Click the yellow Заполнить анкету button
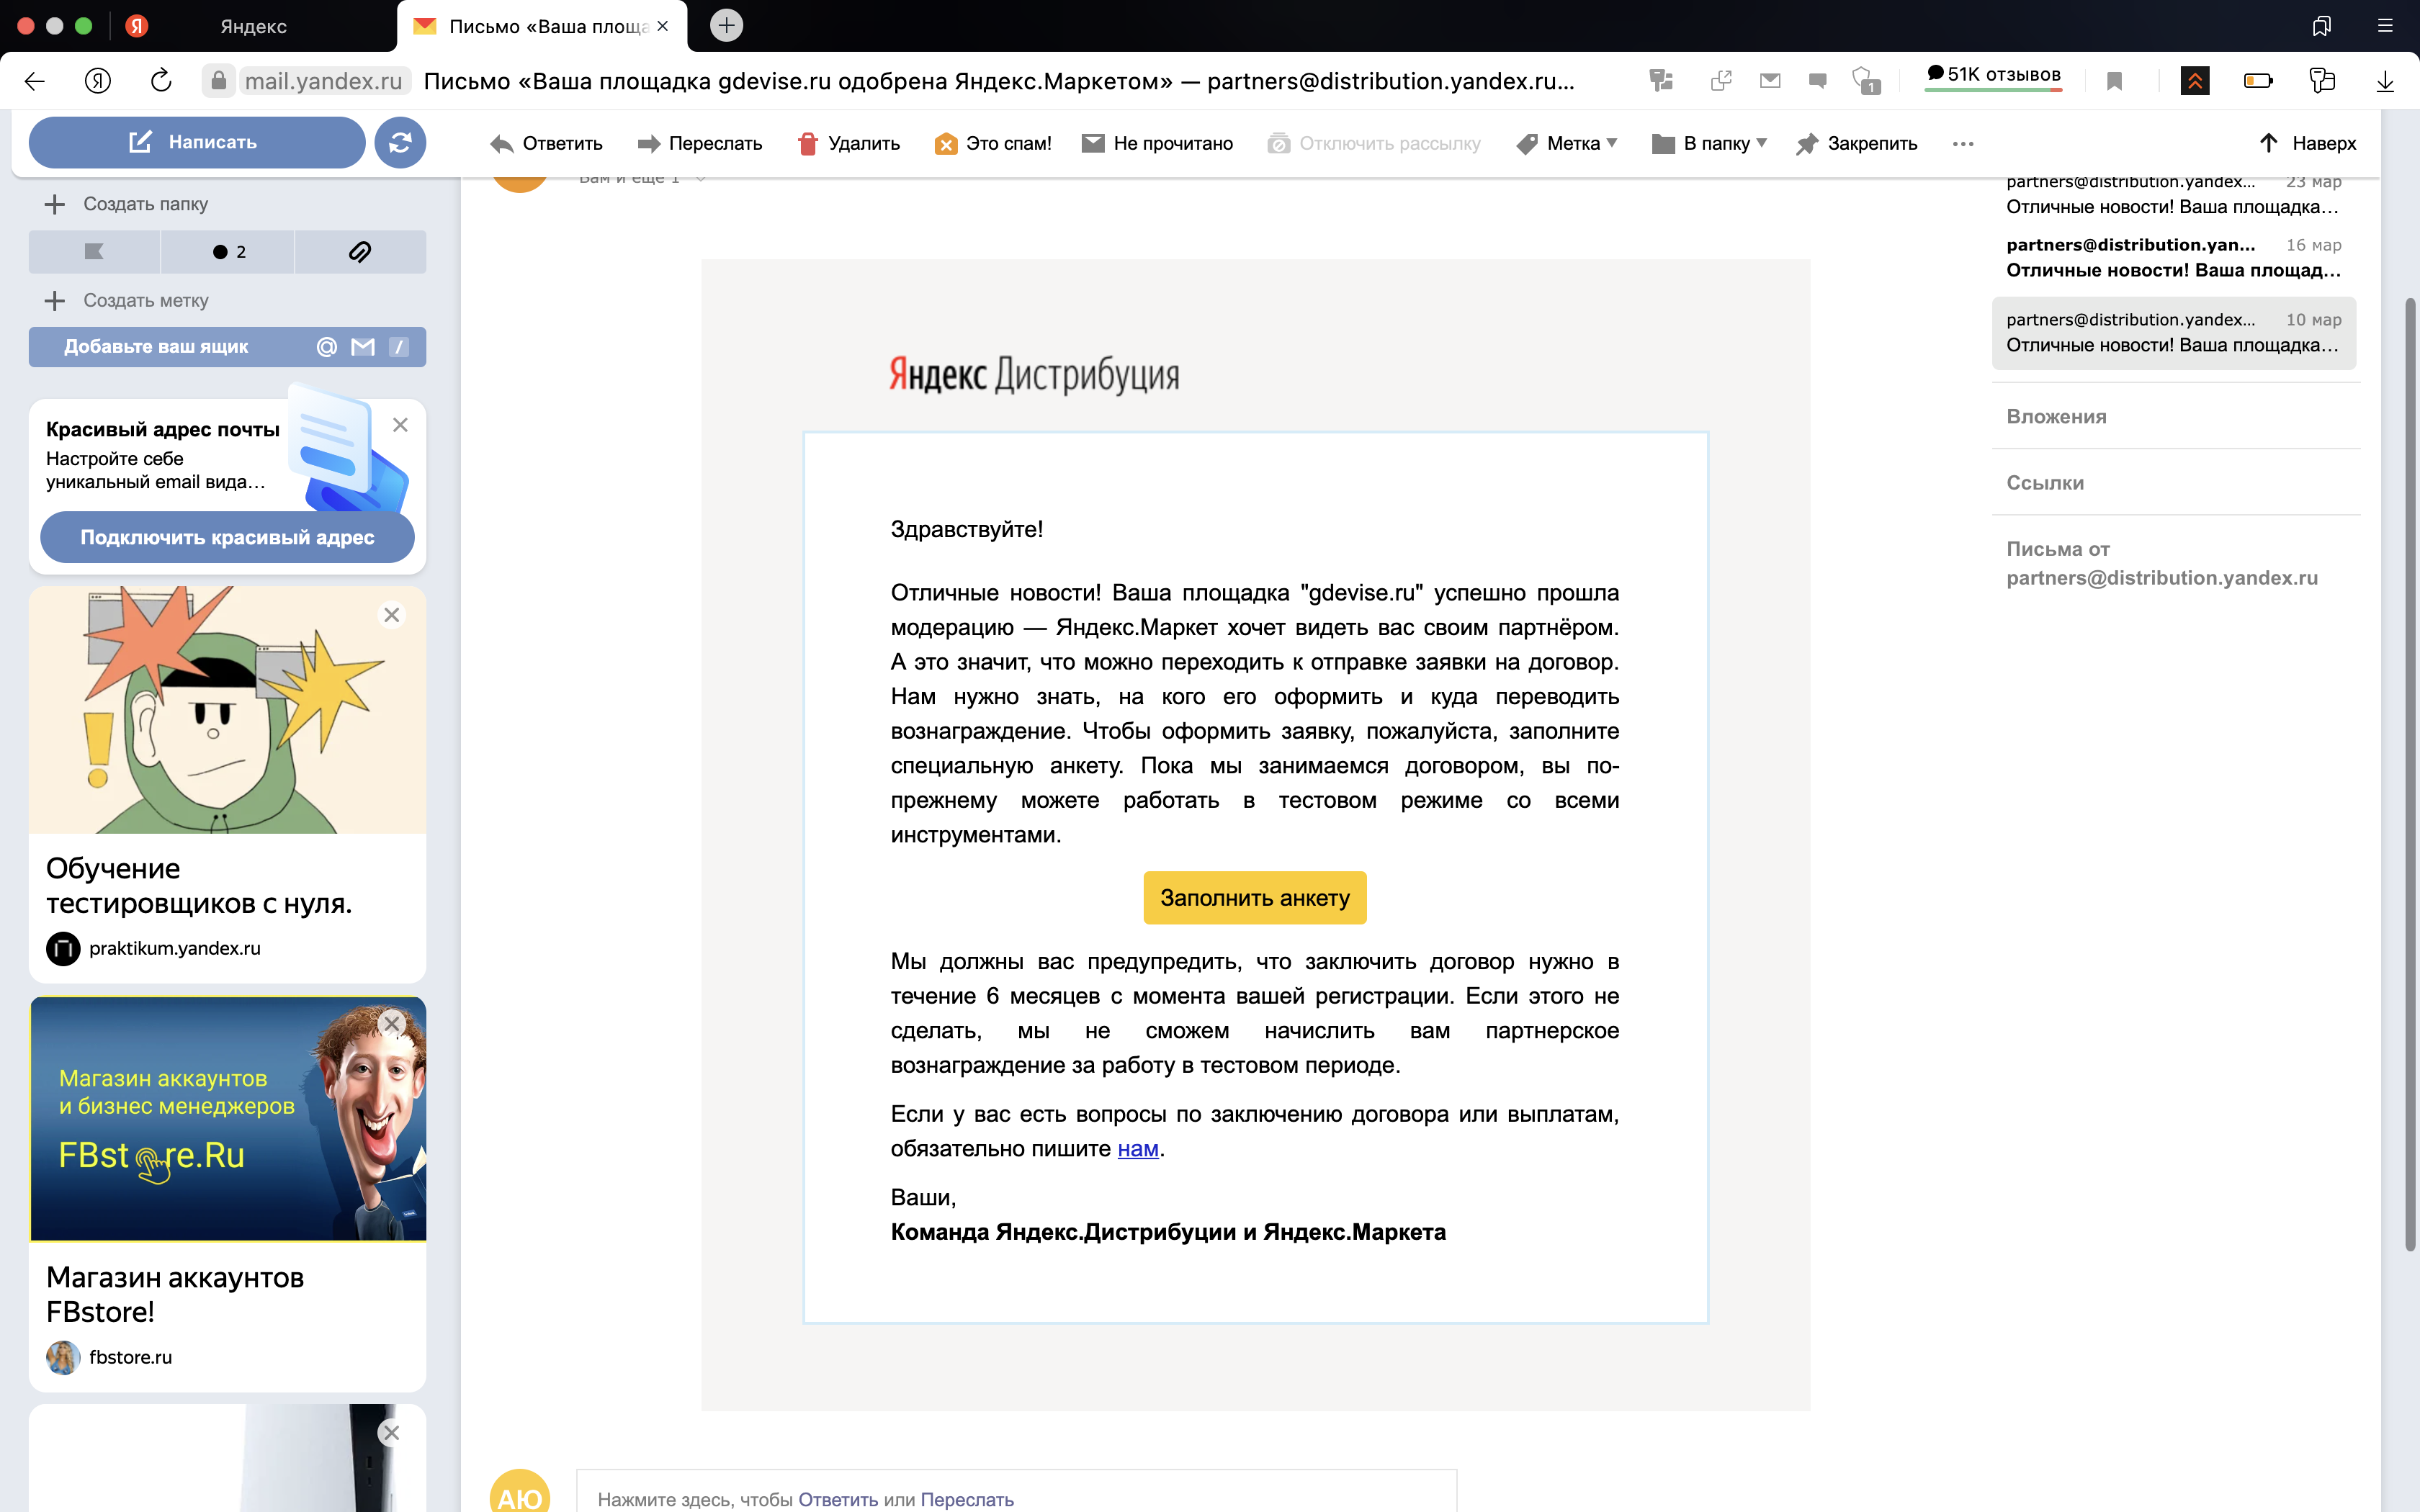Viewport: 2420px width, 1512px height. (1254, 898)
